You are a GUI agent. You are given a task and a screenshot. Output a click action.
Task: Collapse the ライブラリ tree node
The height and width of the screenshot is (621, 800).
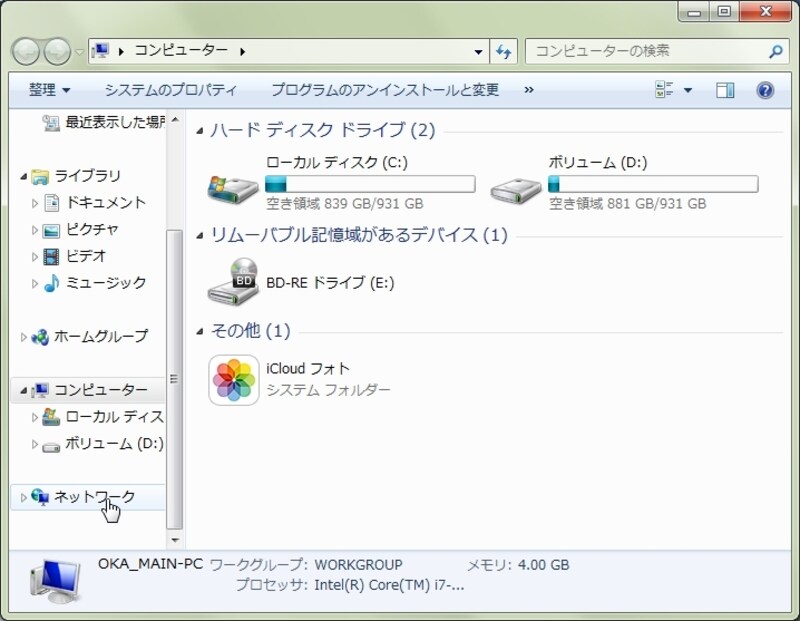tap(24, 177)
